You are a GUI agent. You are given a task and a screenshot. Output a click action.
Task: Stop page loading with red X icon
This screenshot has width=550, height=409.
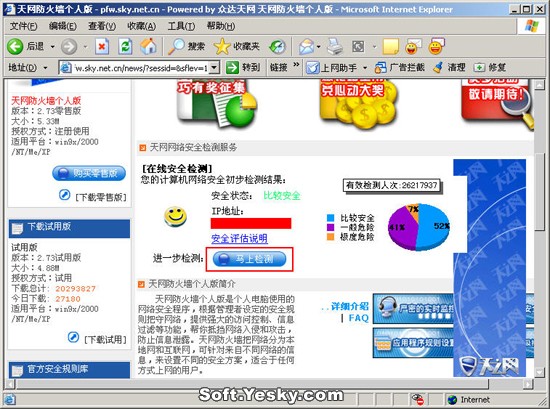(102, 46)
